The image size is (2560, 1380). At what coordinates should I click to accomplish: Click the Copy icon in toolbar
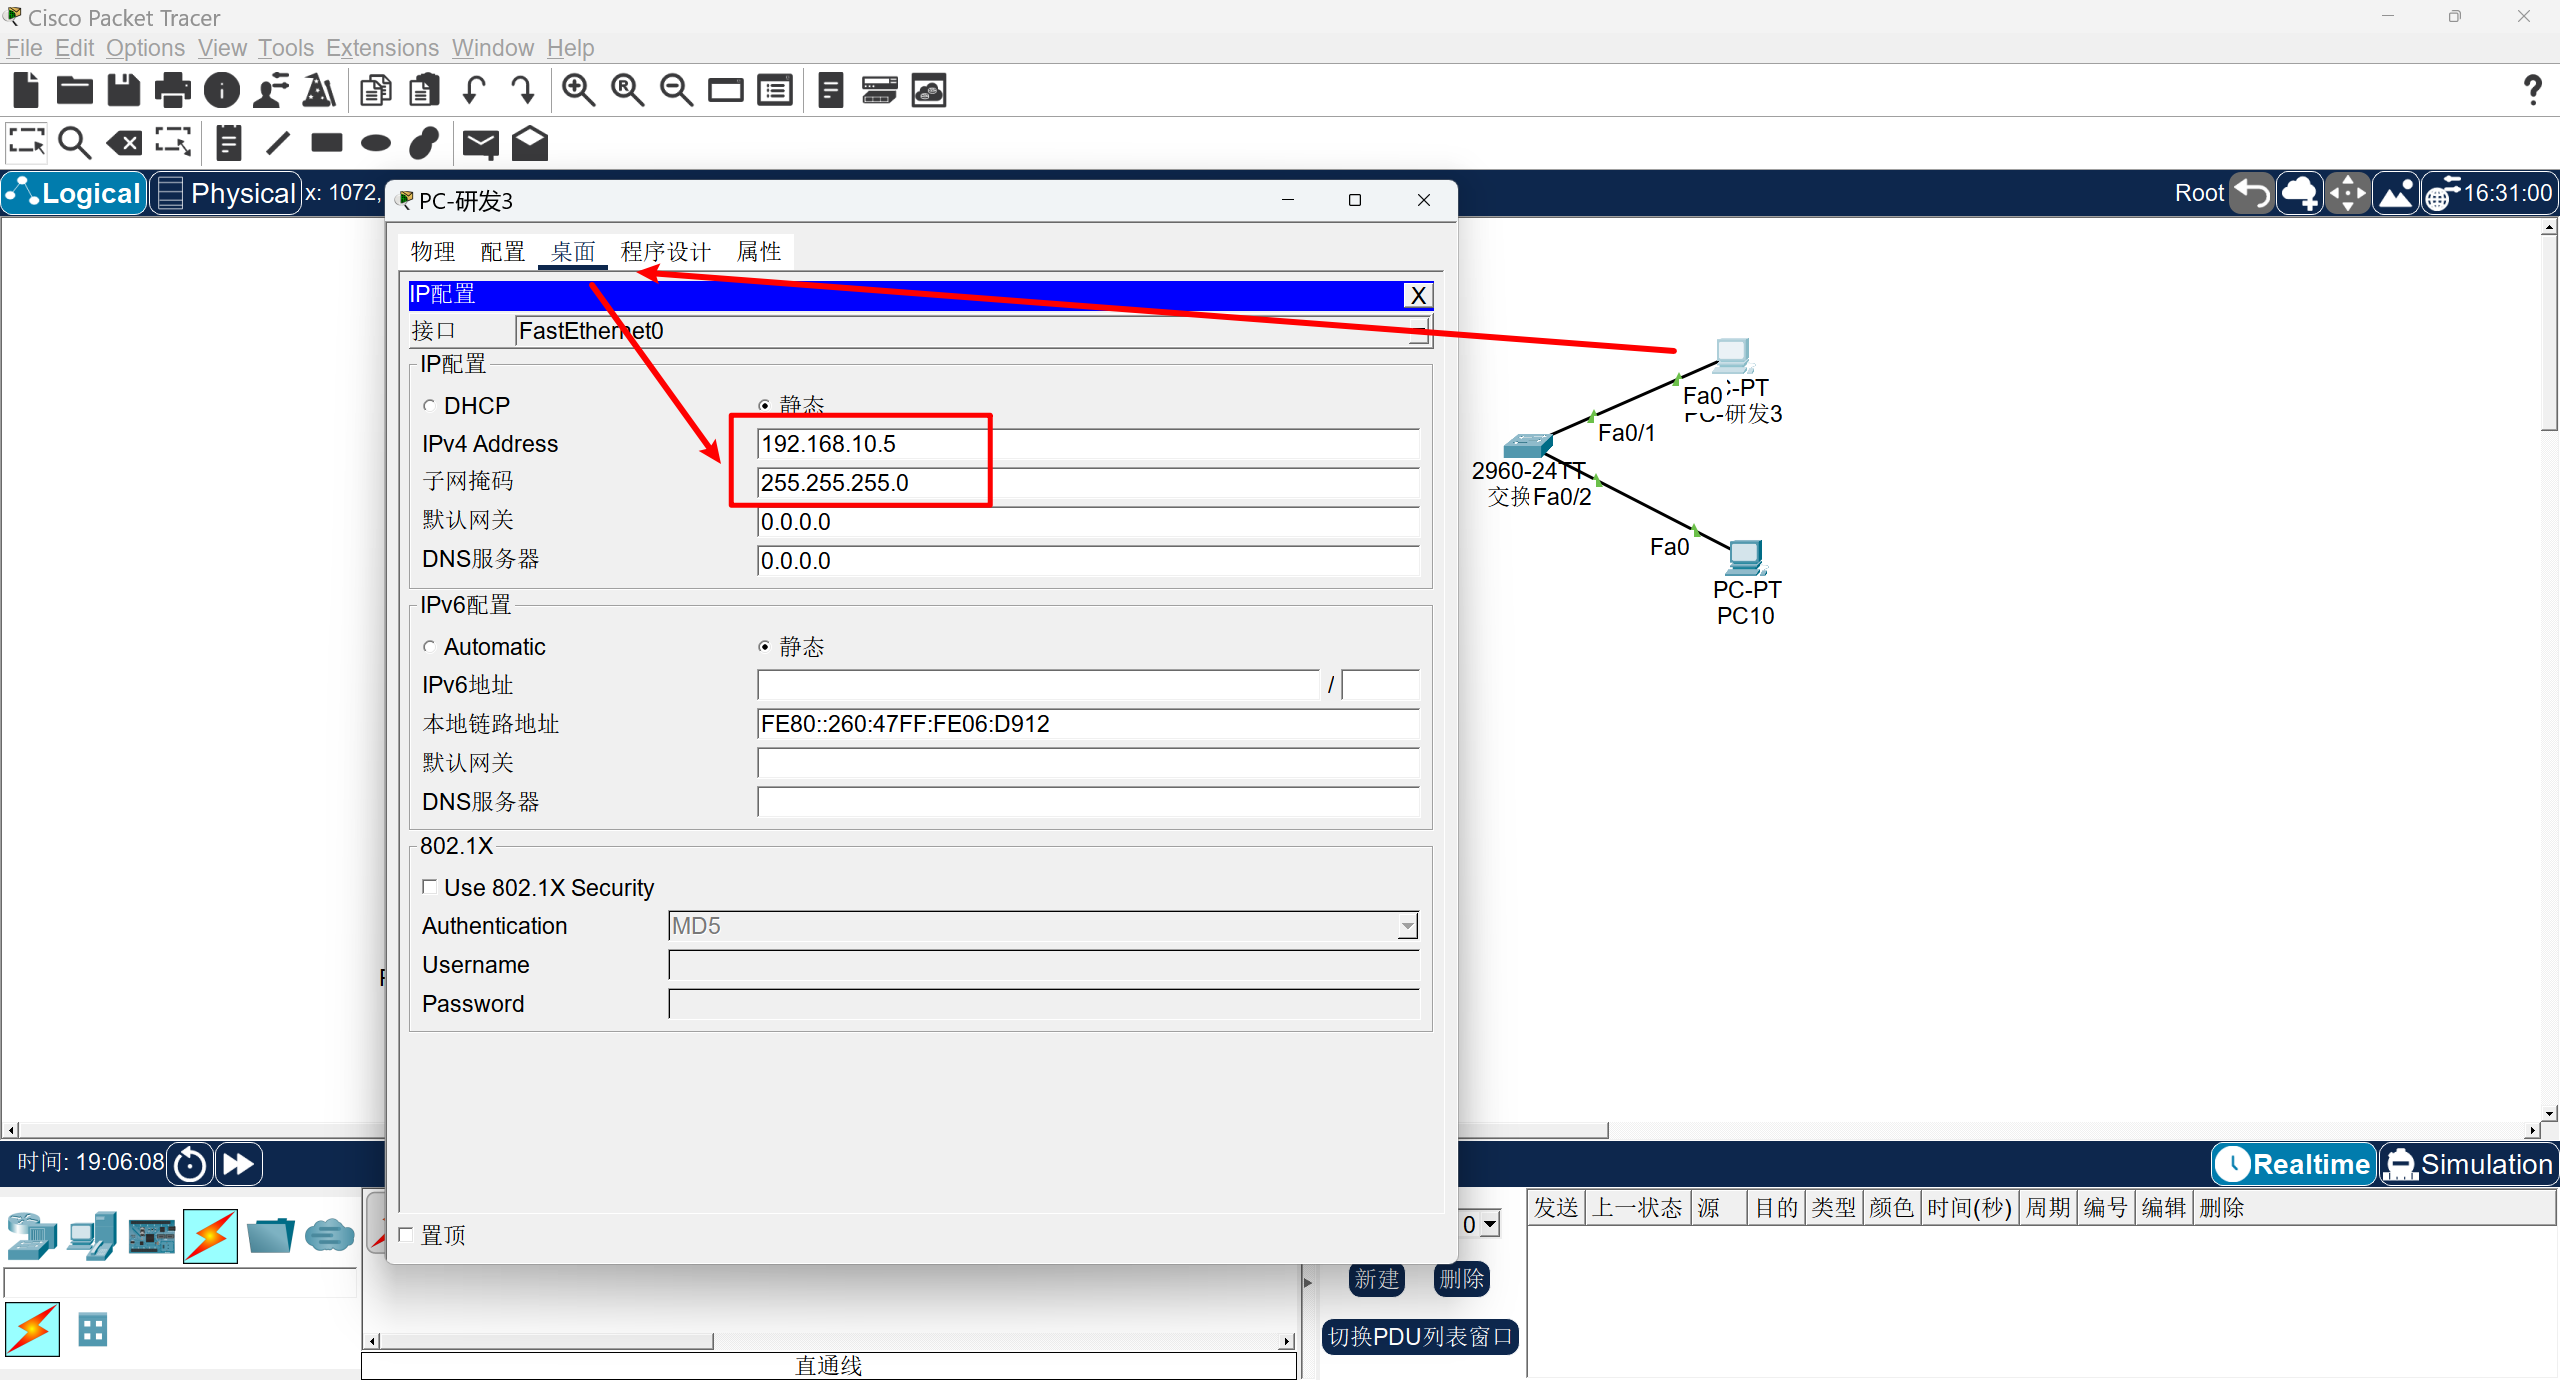coord(376,91)
